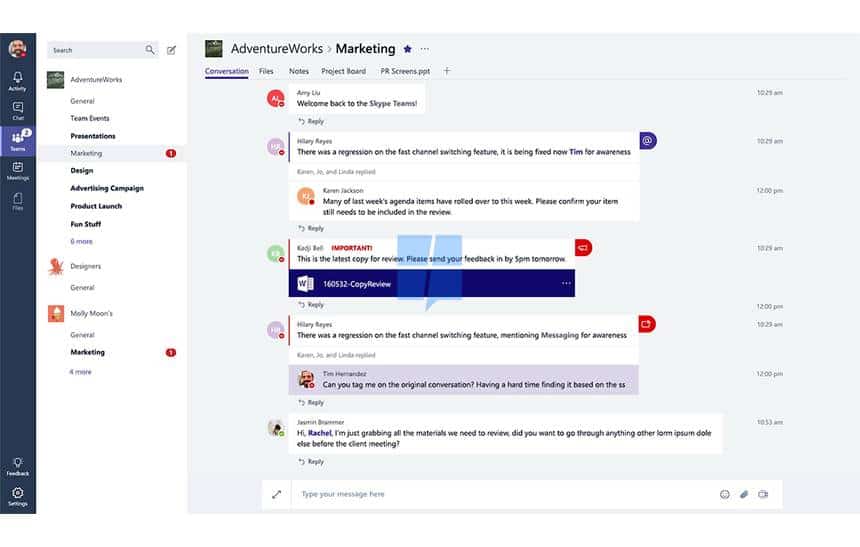Expand the 6 more channels link

pos(81,241)
